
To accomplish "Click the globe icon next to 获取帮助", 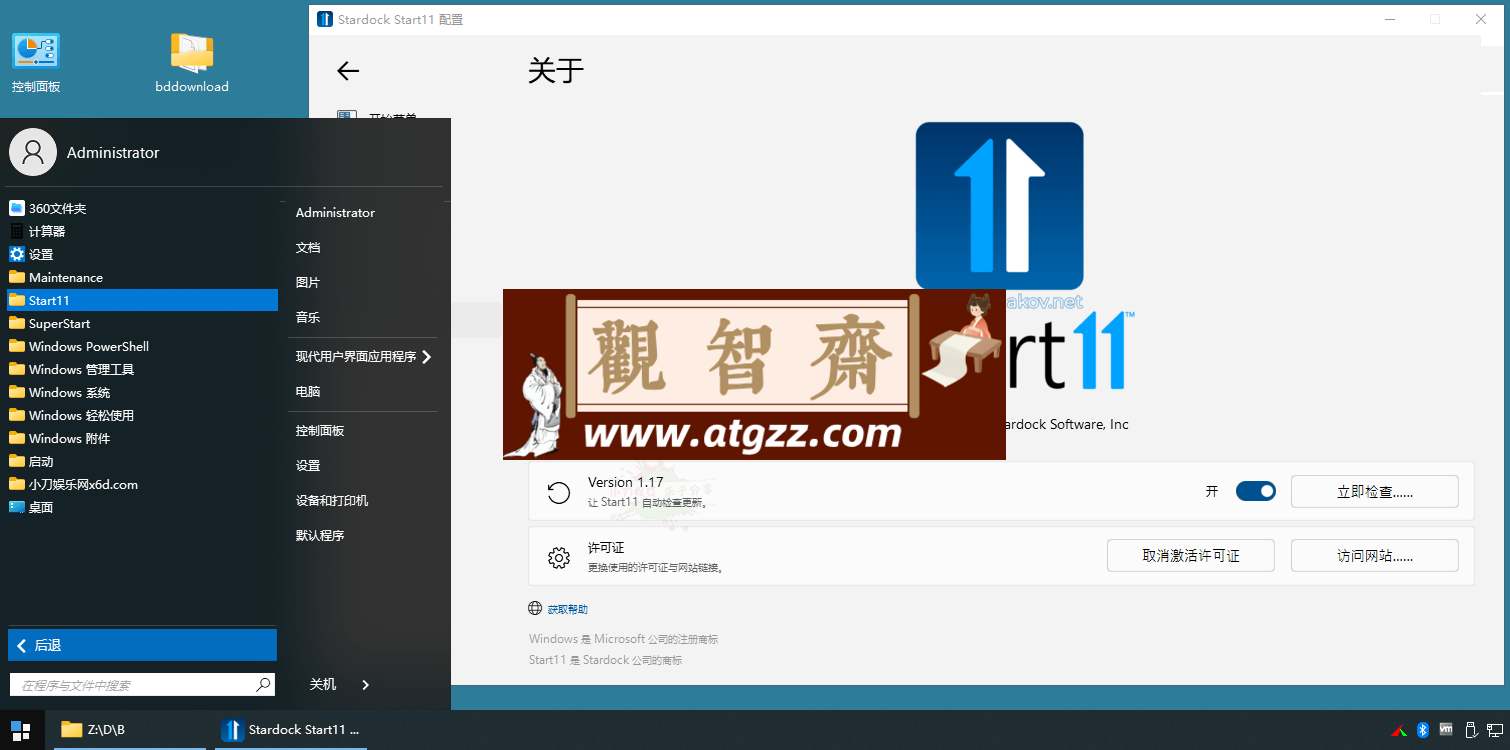I will (536, 608).
